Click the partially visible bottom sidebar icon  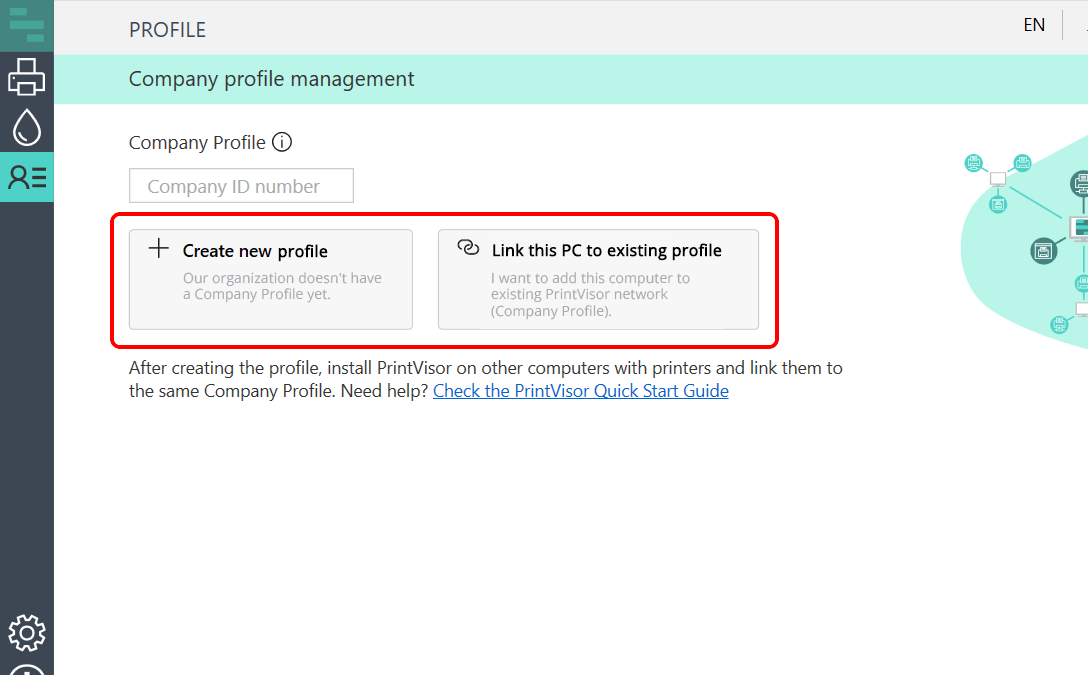(x=27, y=668)
